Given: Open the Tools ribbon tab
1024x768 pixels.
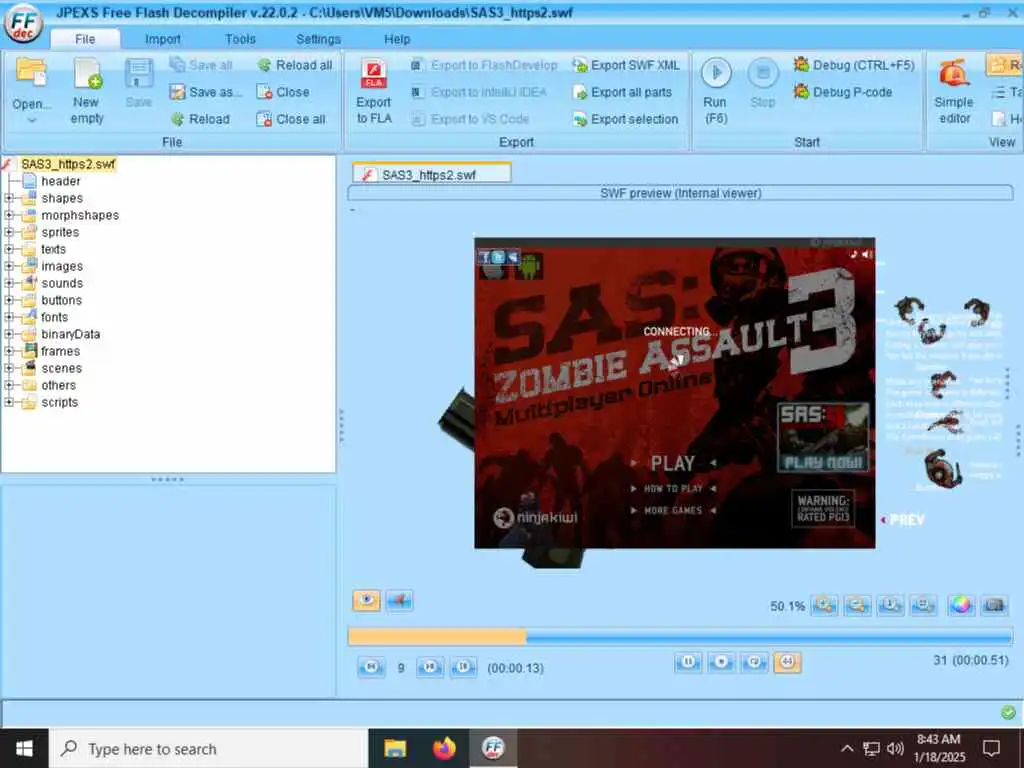Looking at the screenshot, I should click(240, 39).
